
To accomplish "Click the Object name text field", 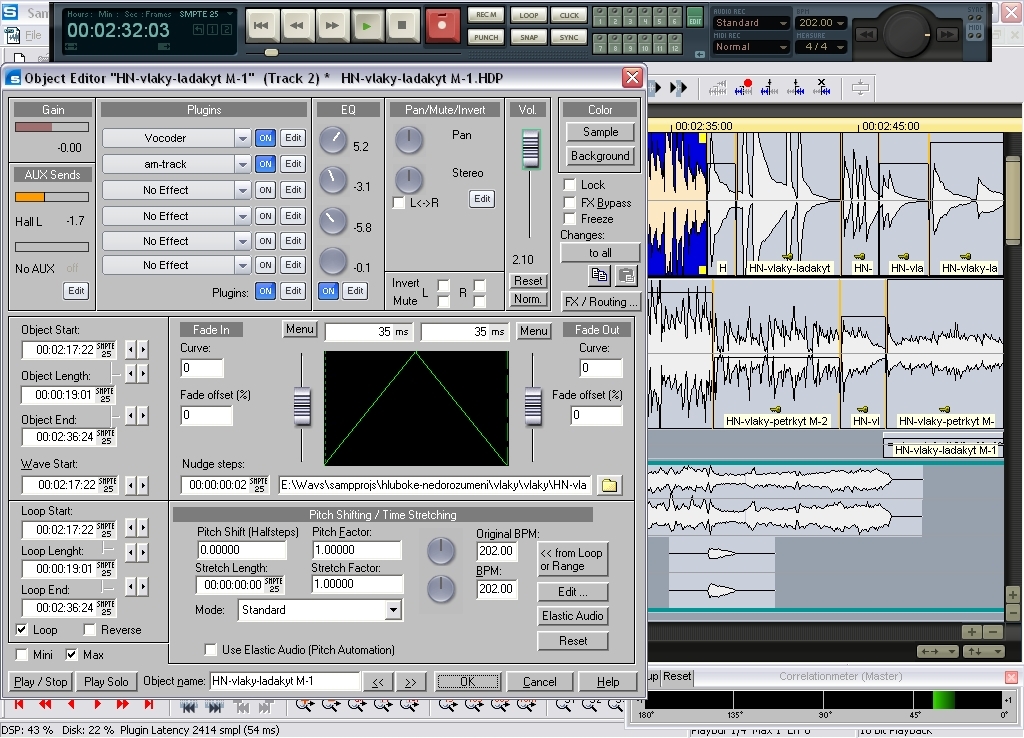I will 284,681.
